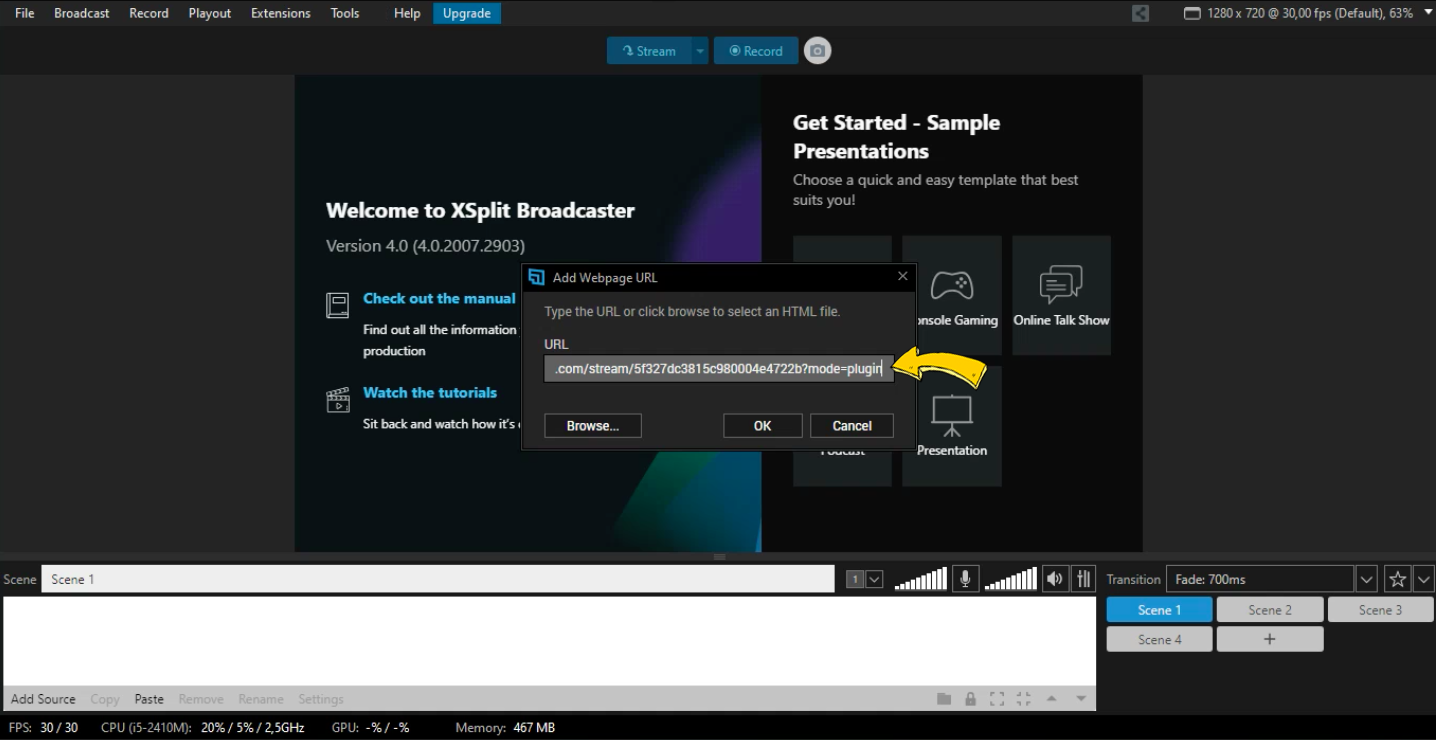1436x740 pixels.
Task: Adjust the microphone volume level bars
Action: (920, 579)
